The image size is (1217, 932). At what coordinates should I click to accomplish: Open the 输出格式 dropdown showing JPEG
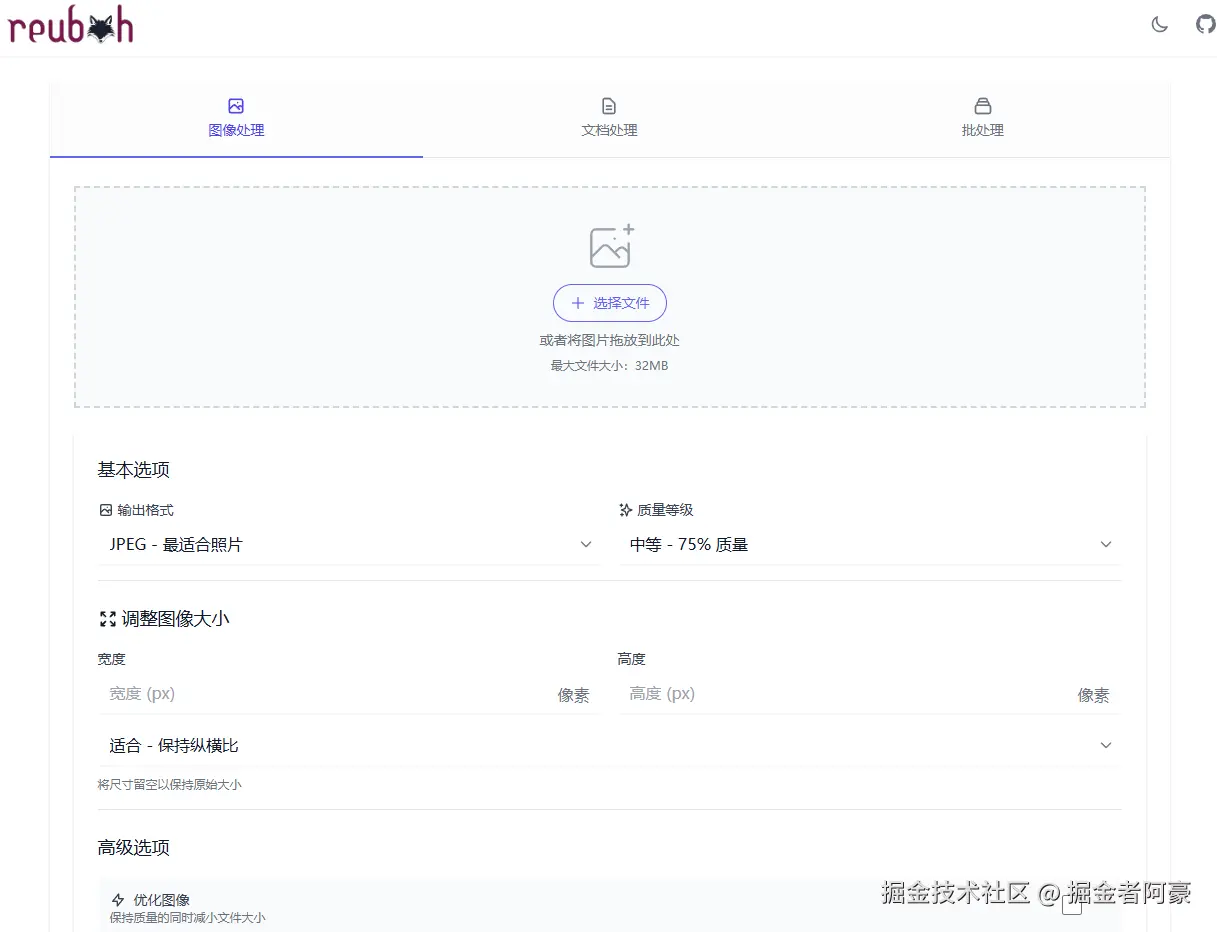click(x=348, y=545)
